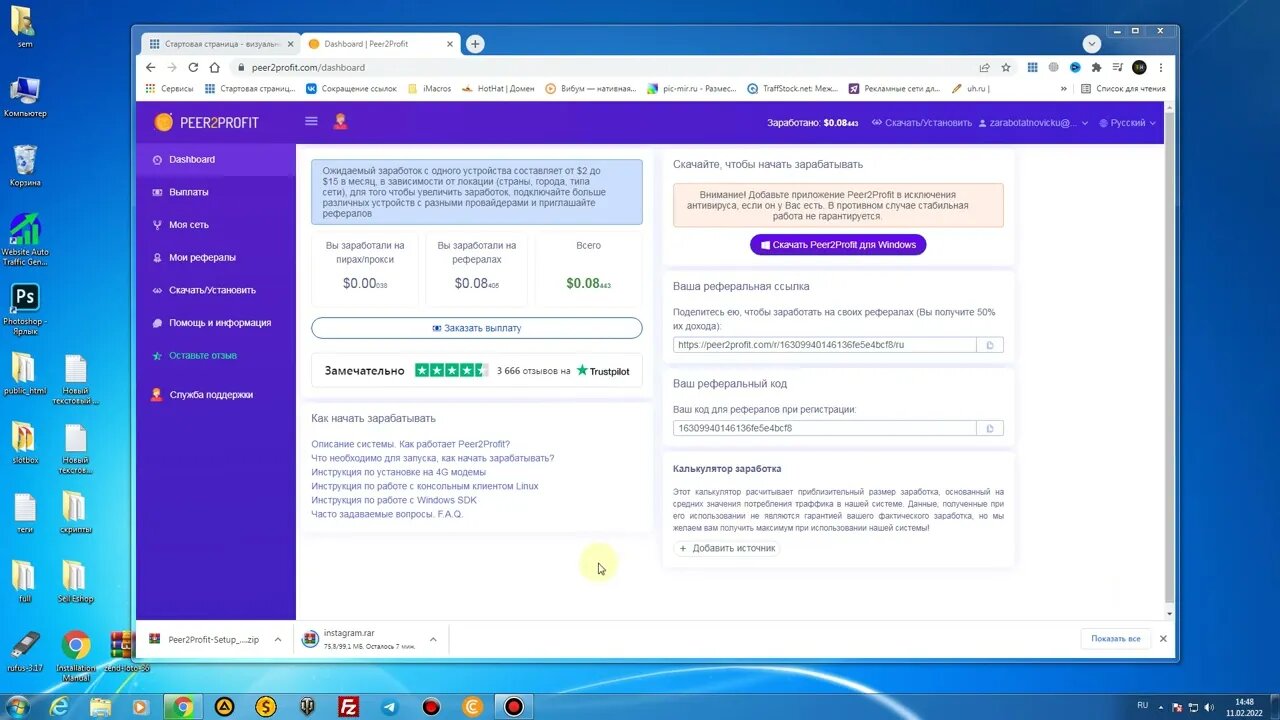
Task: Open Мои рефералы in sidebar
Action: click(216, 258)
